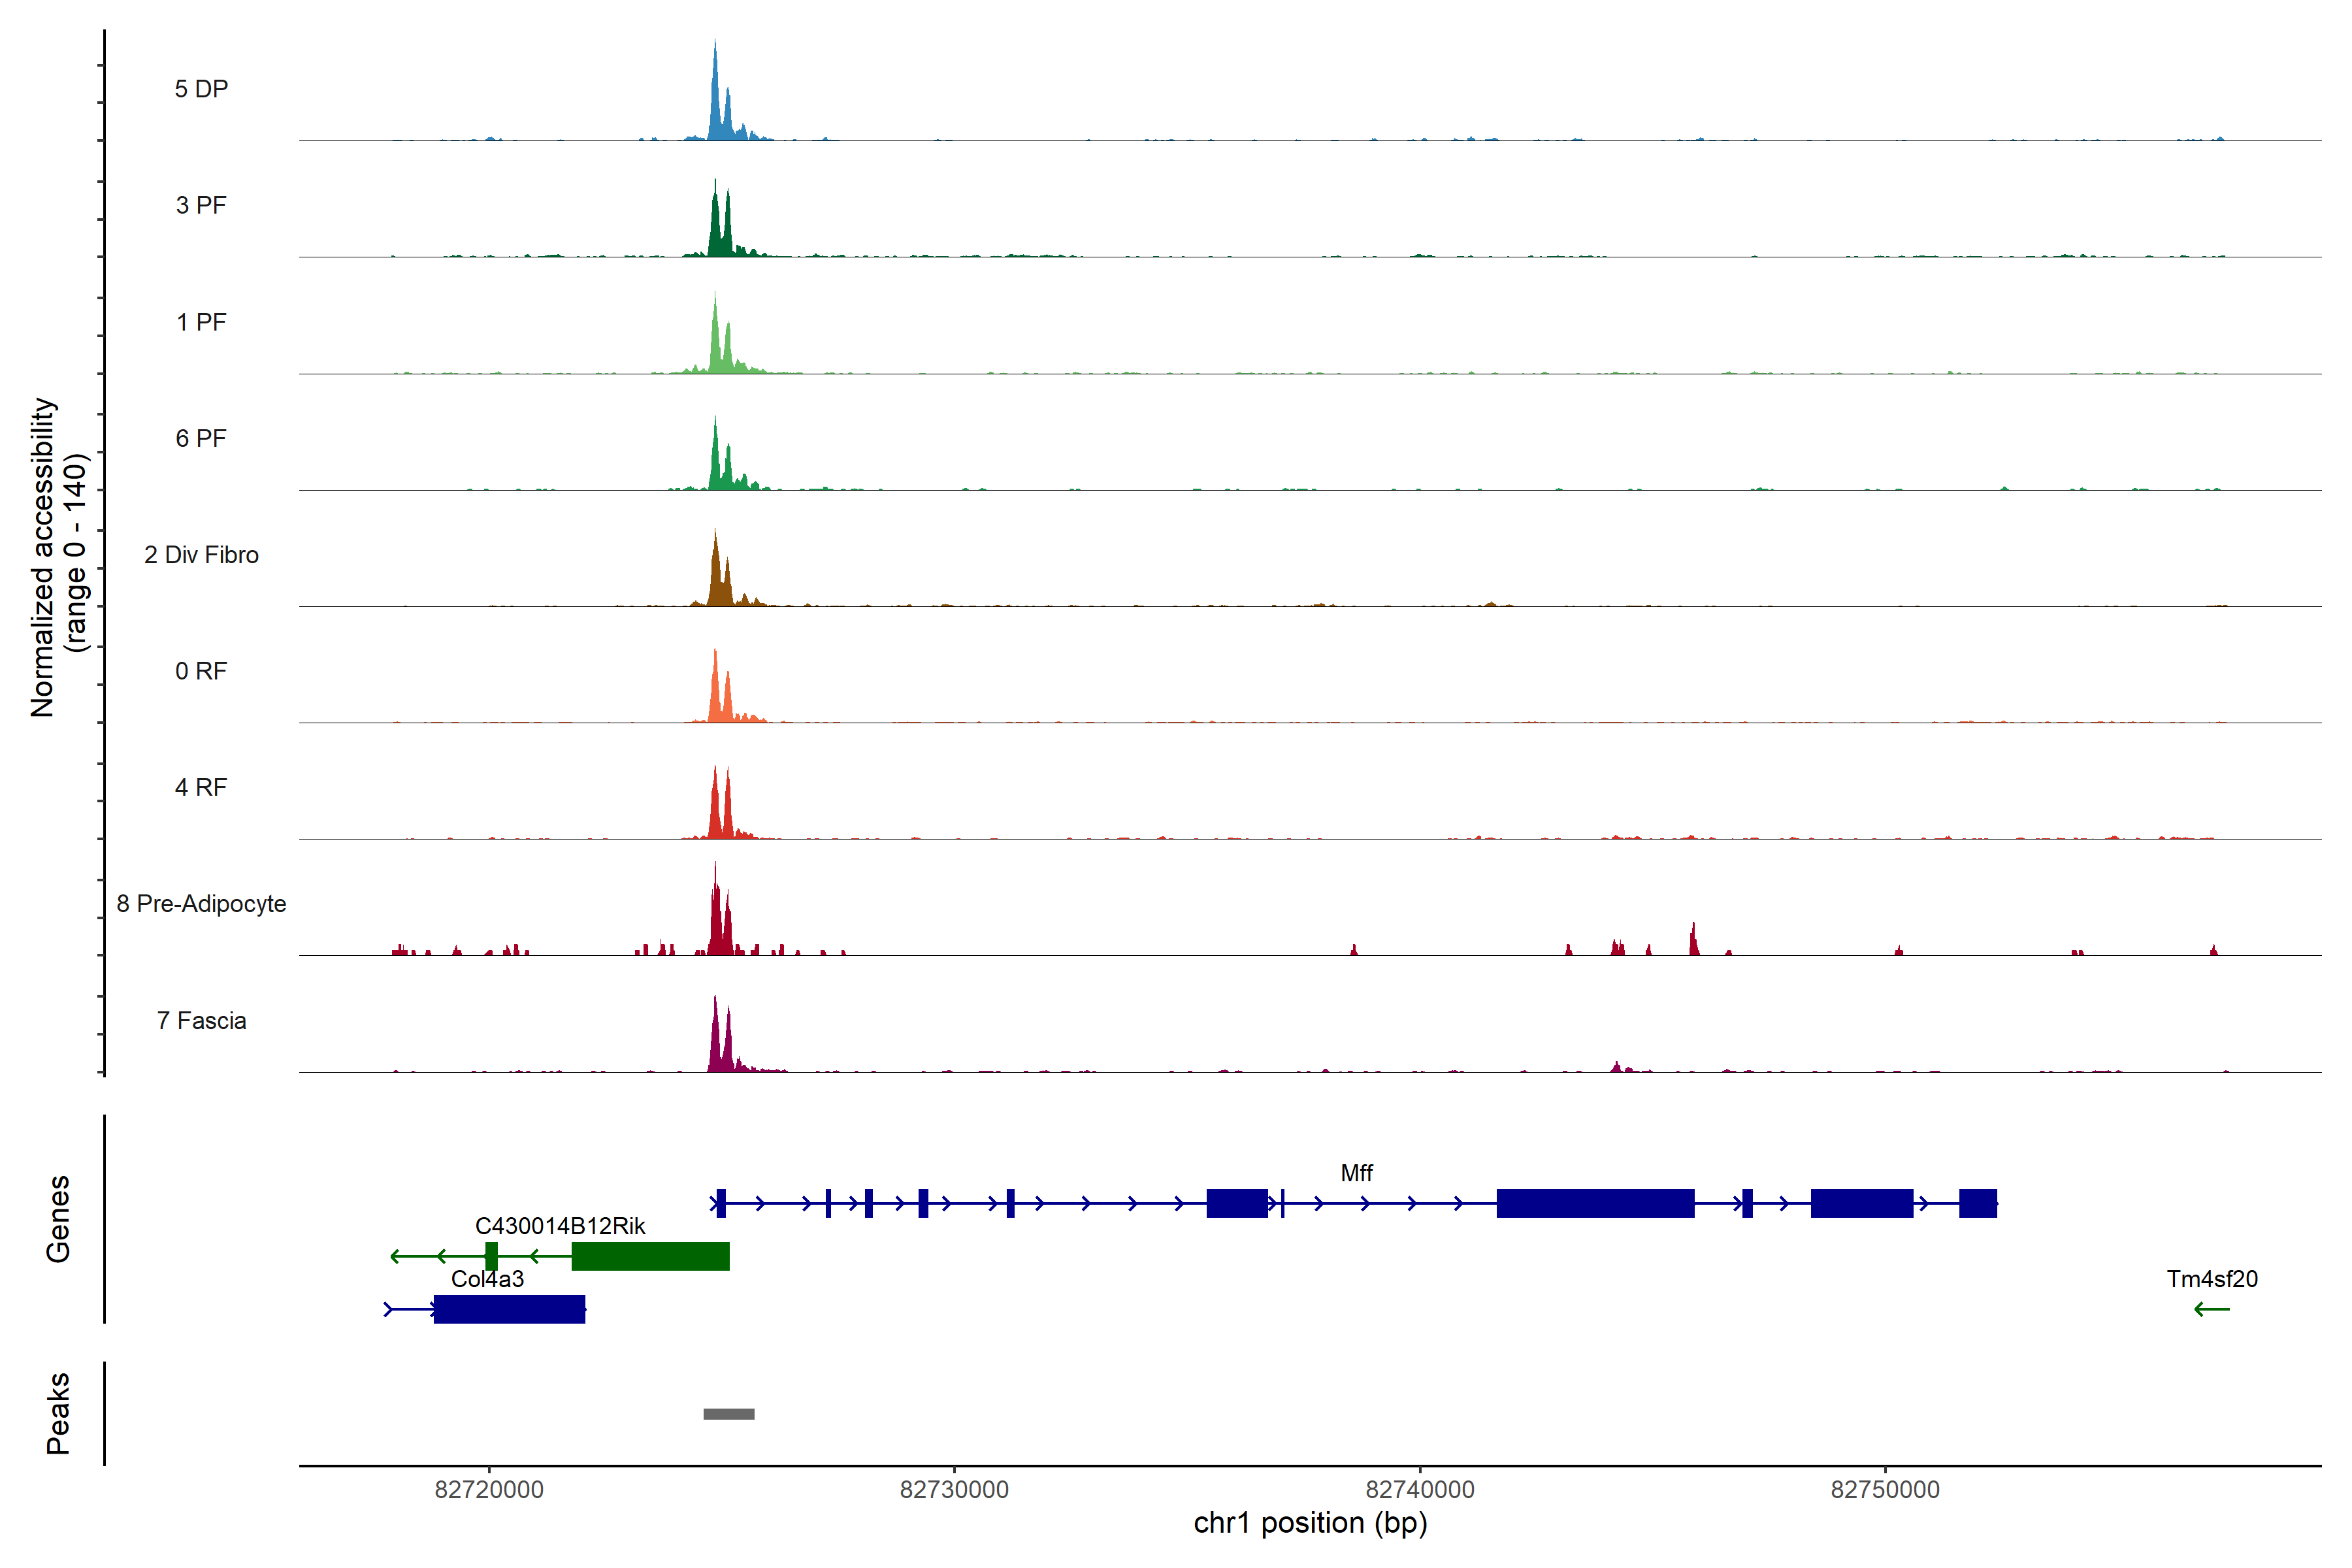Select the Col4a3 blue exon block
Image resolution: width=2352 pixels, height=1568 pixels.
[509, 1309]
